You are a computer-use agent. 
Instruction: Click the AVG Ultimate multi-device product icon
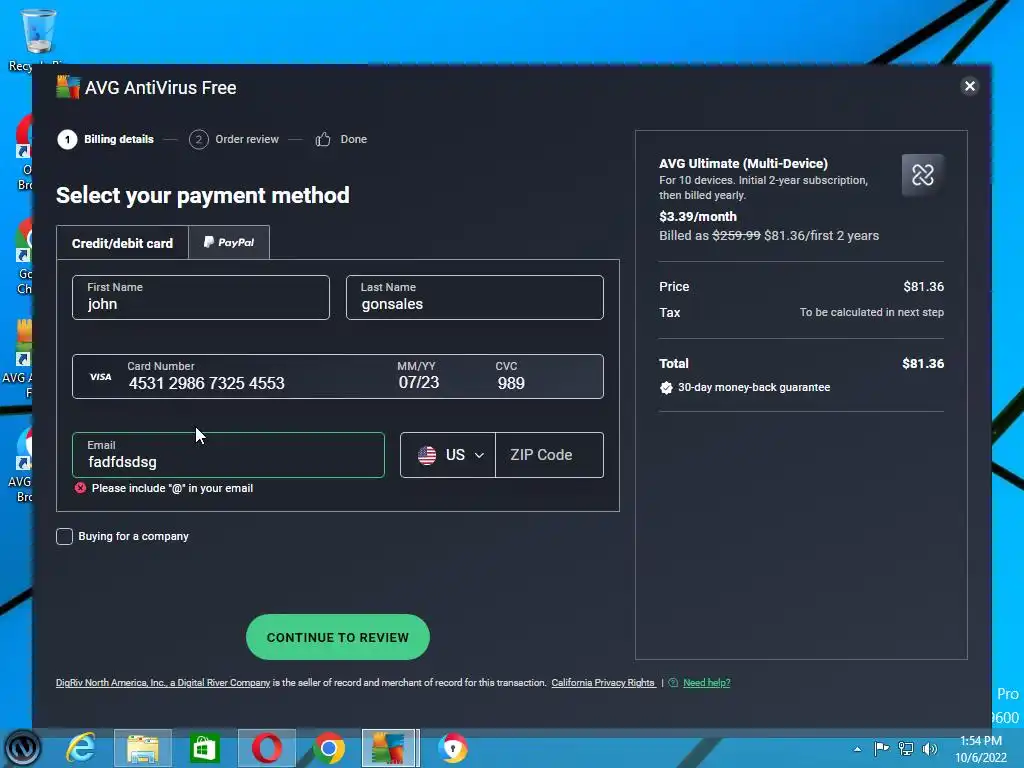(x=922, y=175)
